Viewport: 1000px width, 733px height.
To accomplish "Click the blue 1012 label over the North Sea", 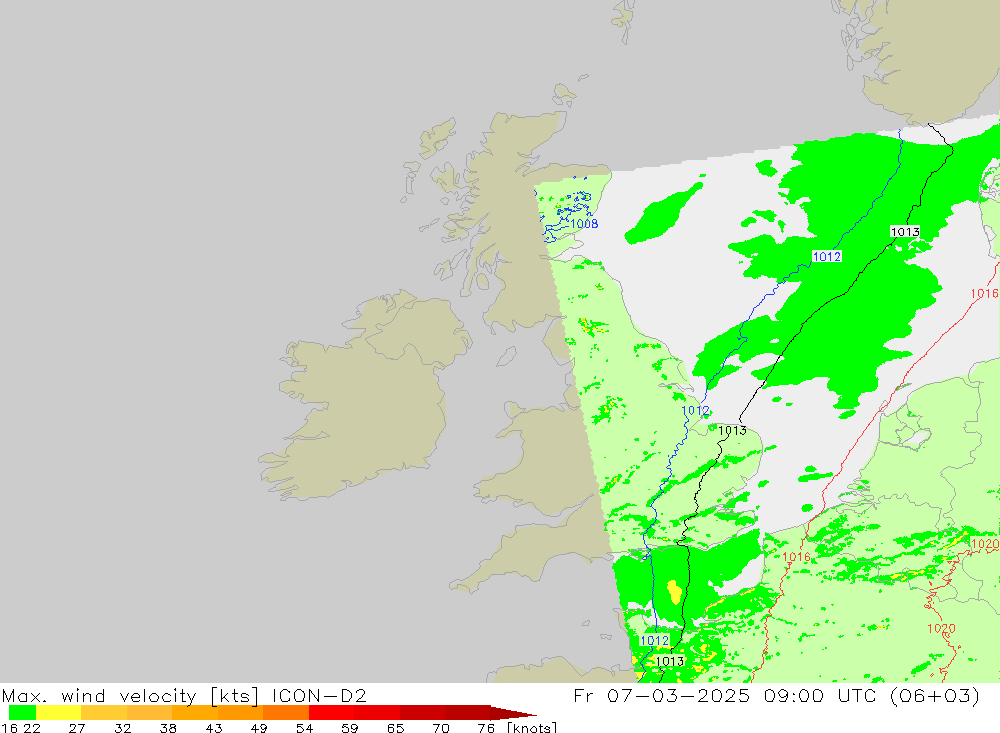I will tap(827, 256).
